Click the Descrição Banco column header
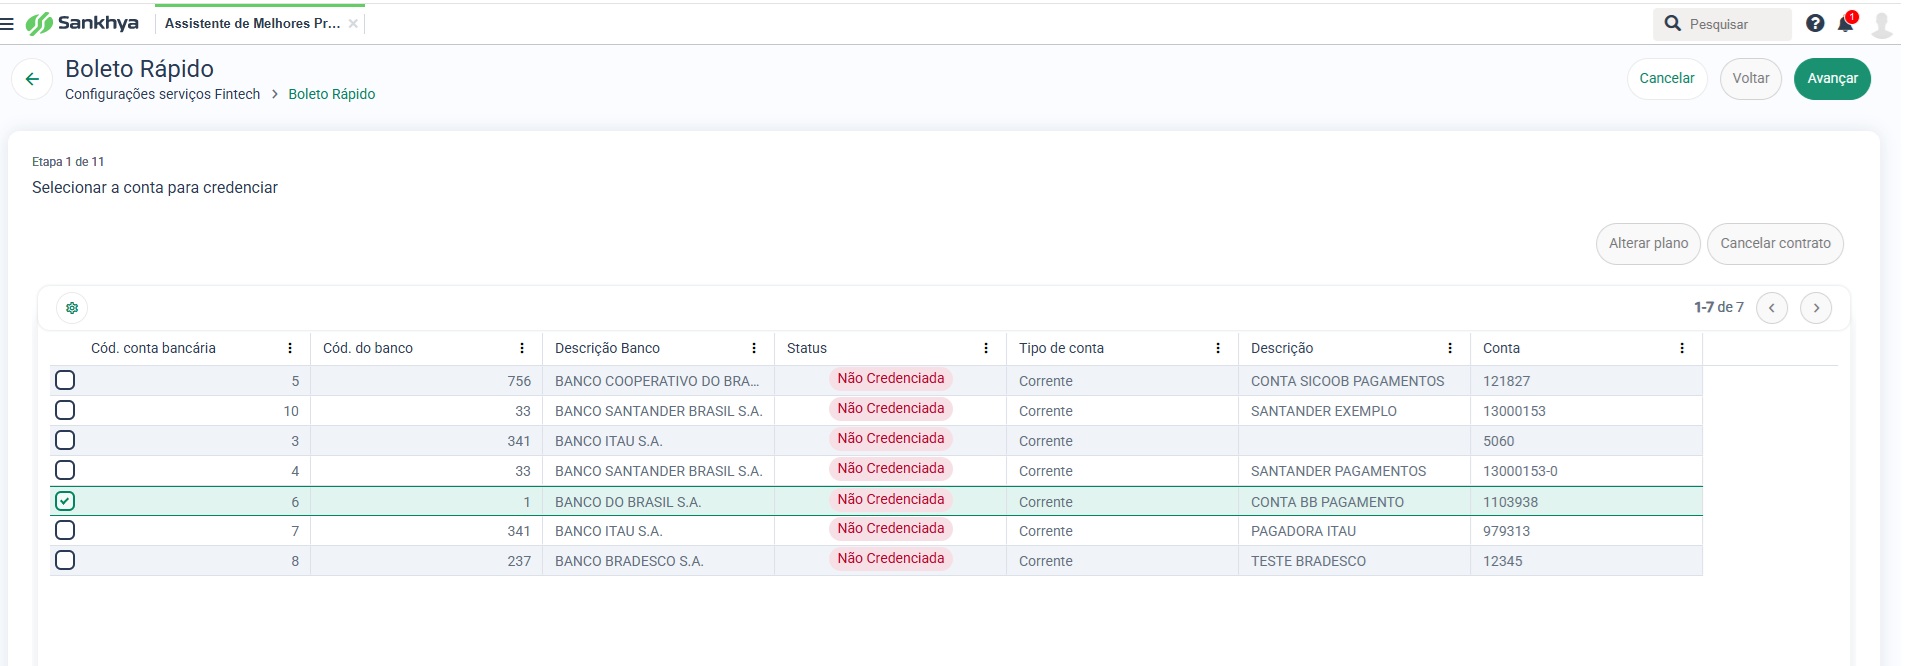The height and width of the screenshot is (666, 1928). 607,348
